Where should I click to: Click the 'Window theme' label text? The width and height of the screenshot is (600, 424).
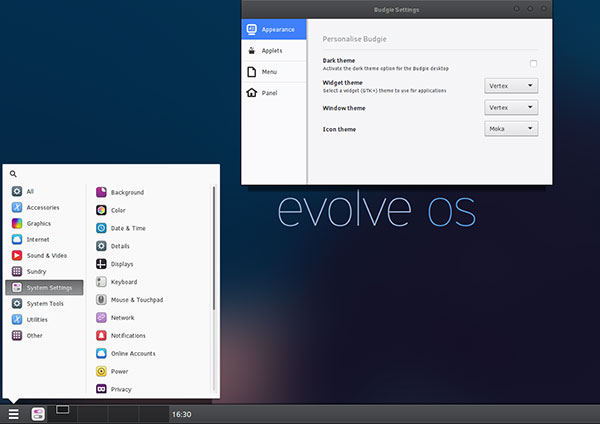[x=344, y=108]
